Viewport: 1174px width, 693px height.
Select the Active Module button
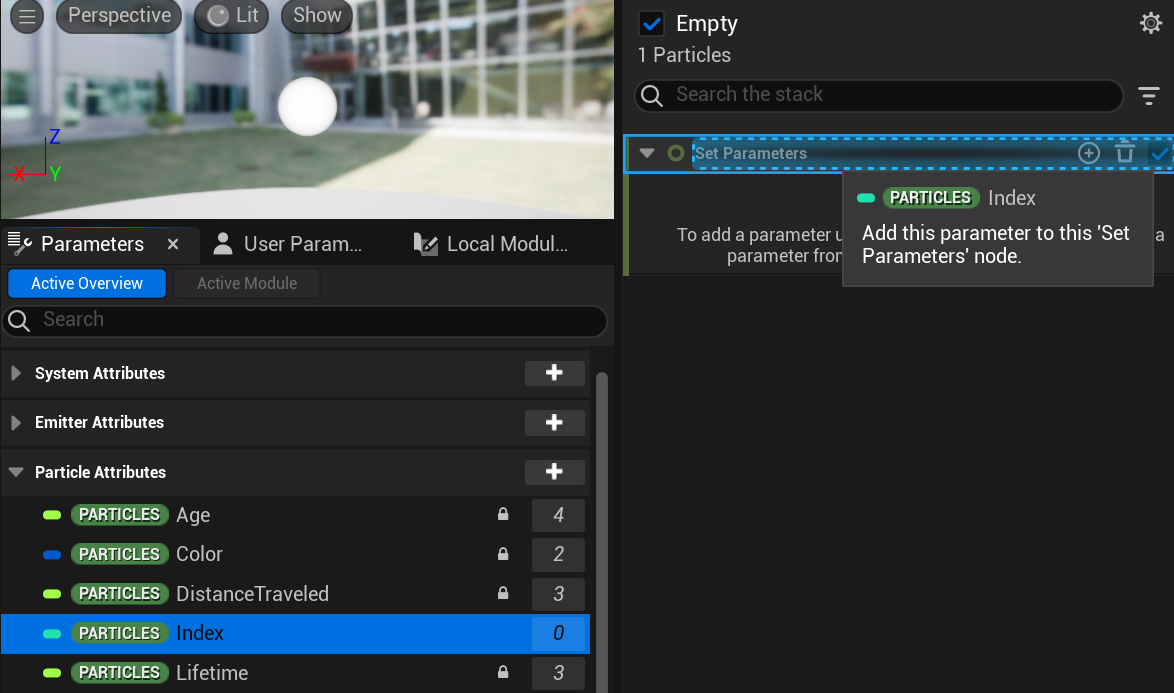[x=247, y=284]
